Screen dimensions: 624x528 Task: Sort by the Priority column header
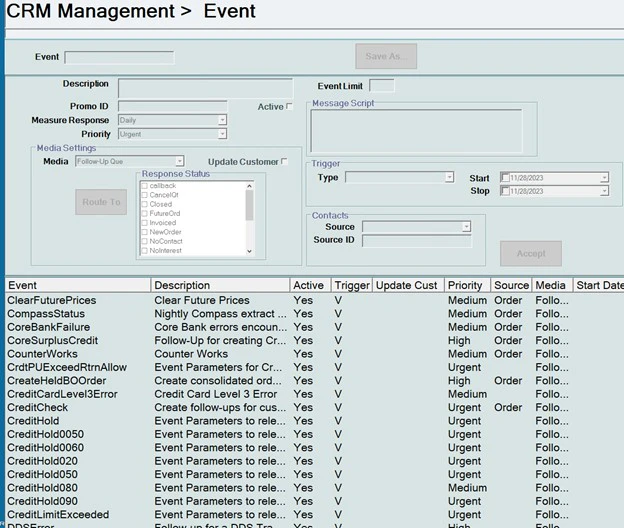[x=468, y=285]
